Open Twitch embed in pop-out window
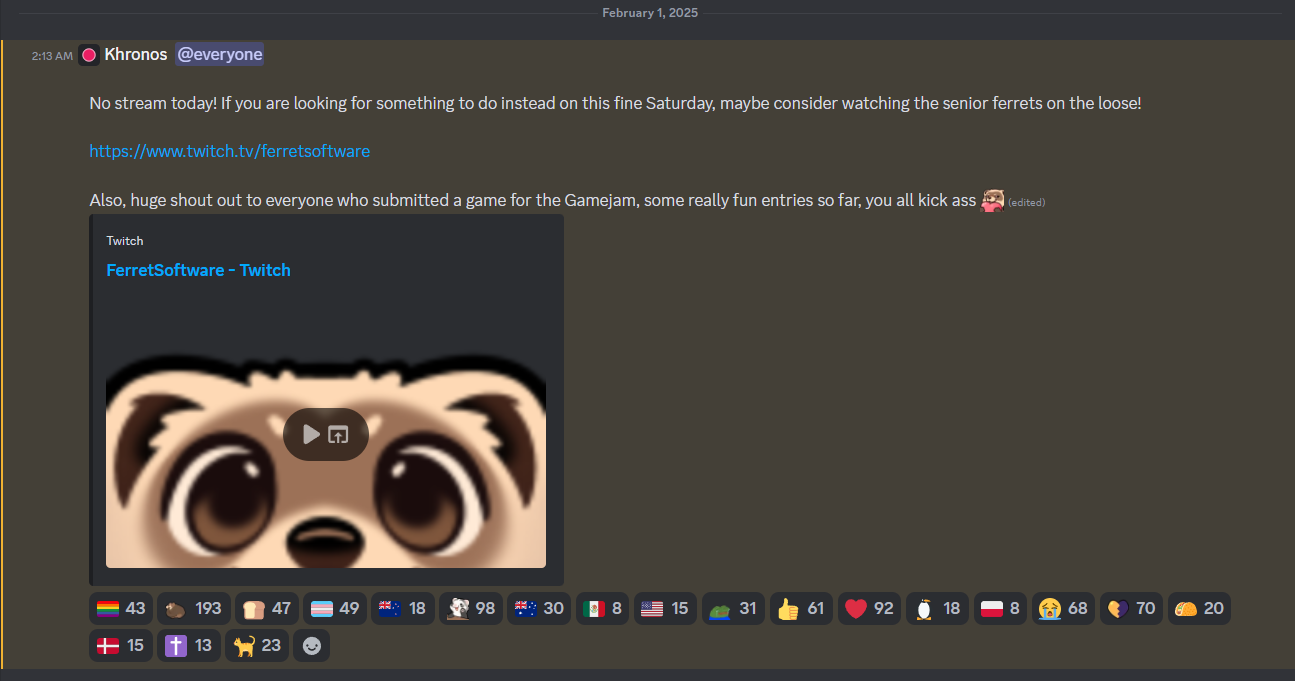The height and width of the screenshot is (681, 1295). pyautogui.click(x=339, y=434)
